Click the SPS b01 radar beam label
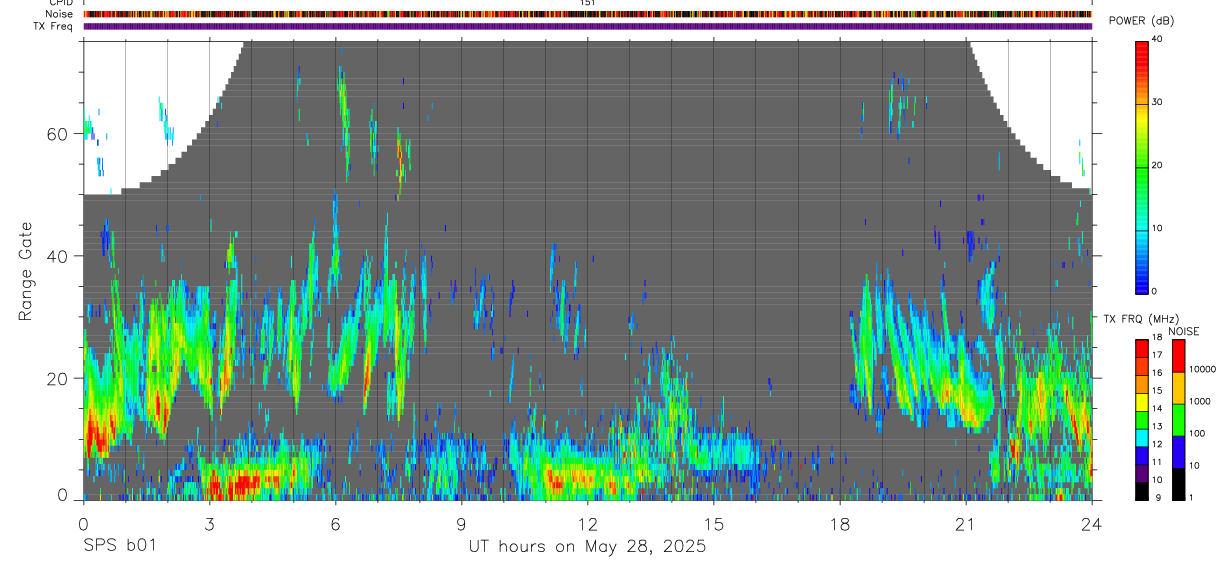Screen dimensions: 1228x567 119,547
